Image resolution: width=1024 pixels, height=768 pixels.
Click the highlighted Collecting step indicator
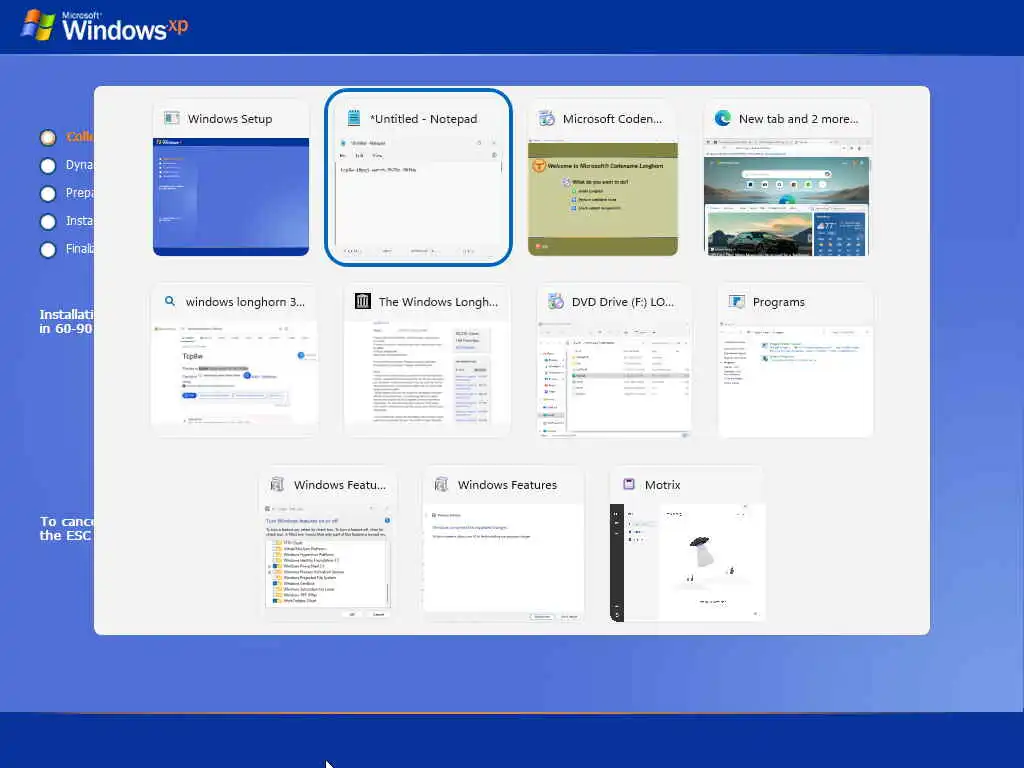click(x=48, y=137)
